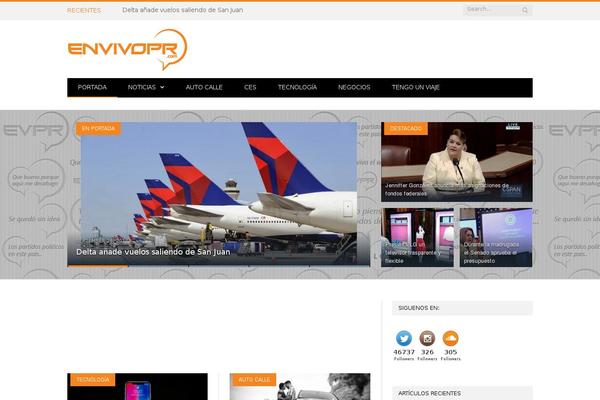Click the 305 SoundCloud followers count
The width and height of the screenshot is (600, 400).
450,352
